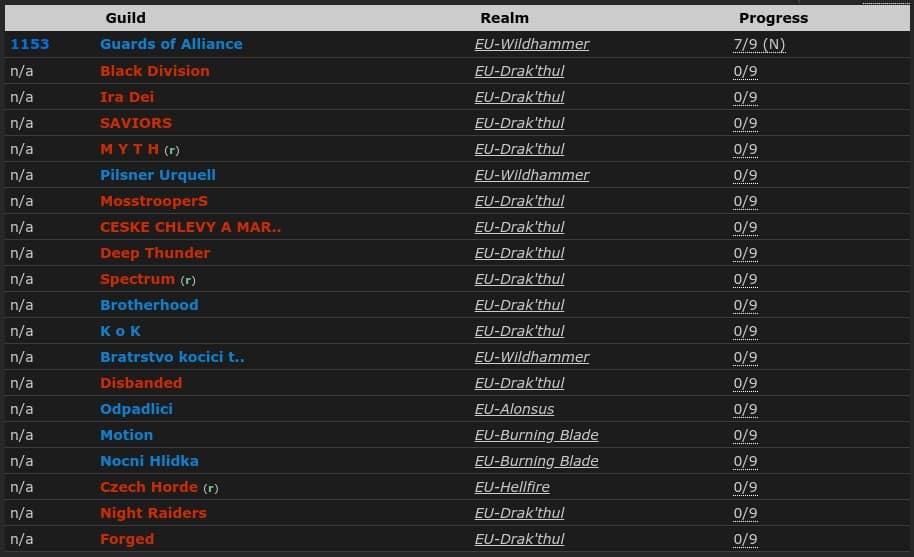This screenshot has width=914, height=557.
Task: Open the CESKE CHLEVY A MAR.. guild
Action: tap(190, 227)
